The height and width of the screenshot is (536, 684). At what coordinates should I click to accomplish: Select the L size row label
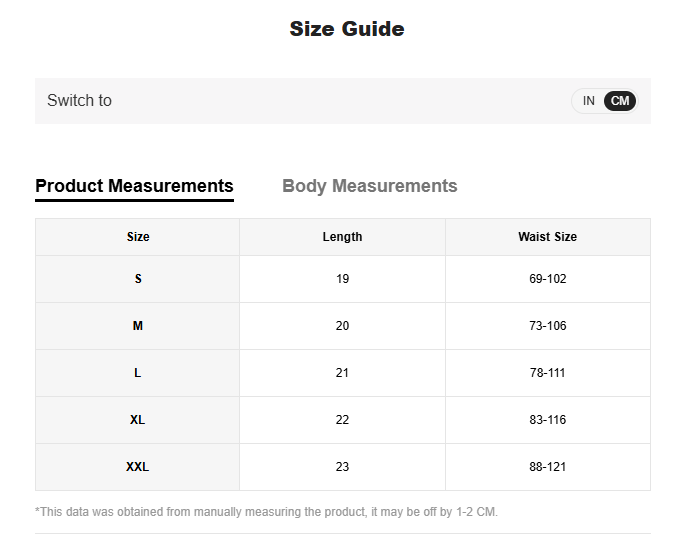[x=138, y=373]
